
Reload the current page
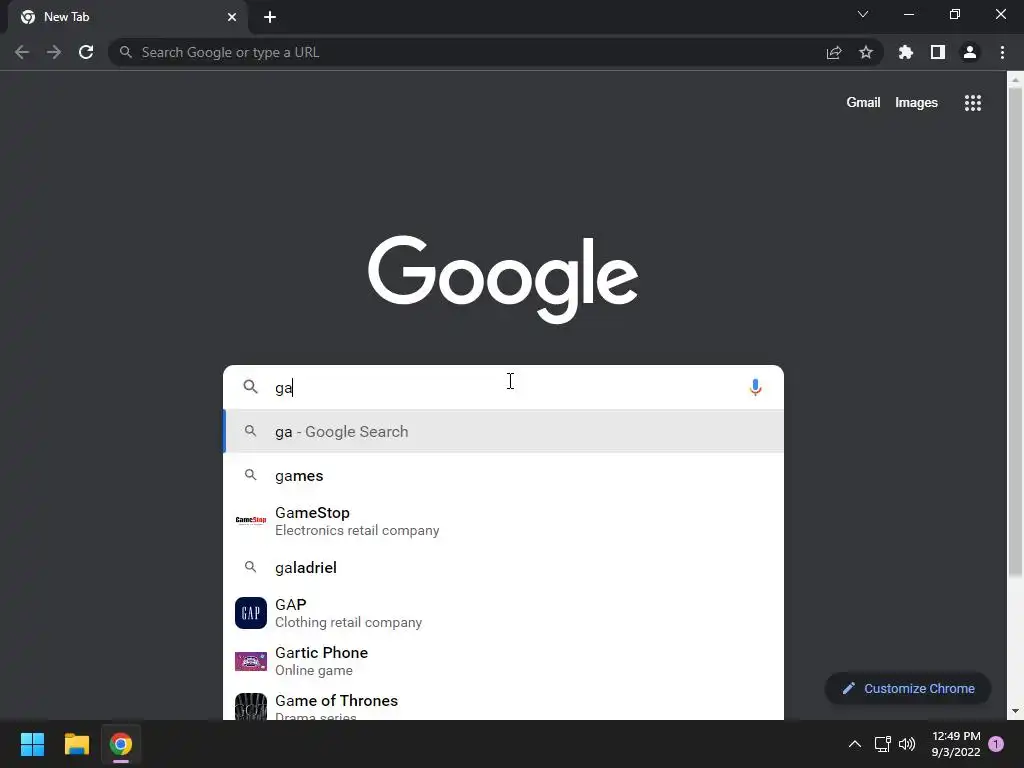tap(86, 52)
